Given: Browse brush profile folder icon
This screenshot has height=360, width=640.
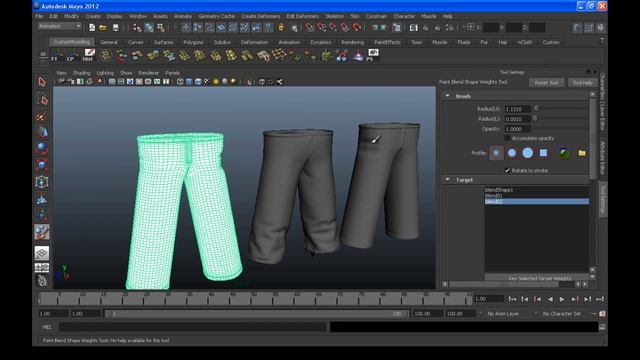Looking at the screenshot, I should click(x=582, y=153).
